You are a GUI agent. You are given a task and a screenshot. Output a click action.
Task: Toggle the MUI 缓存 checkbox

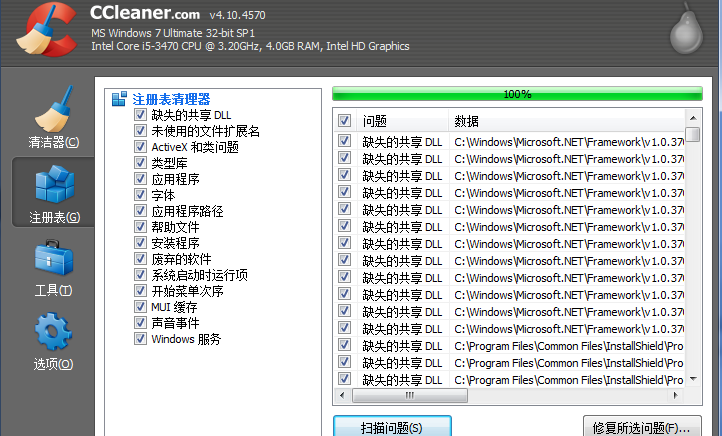tap(140, 307)
